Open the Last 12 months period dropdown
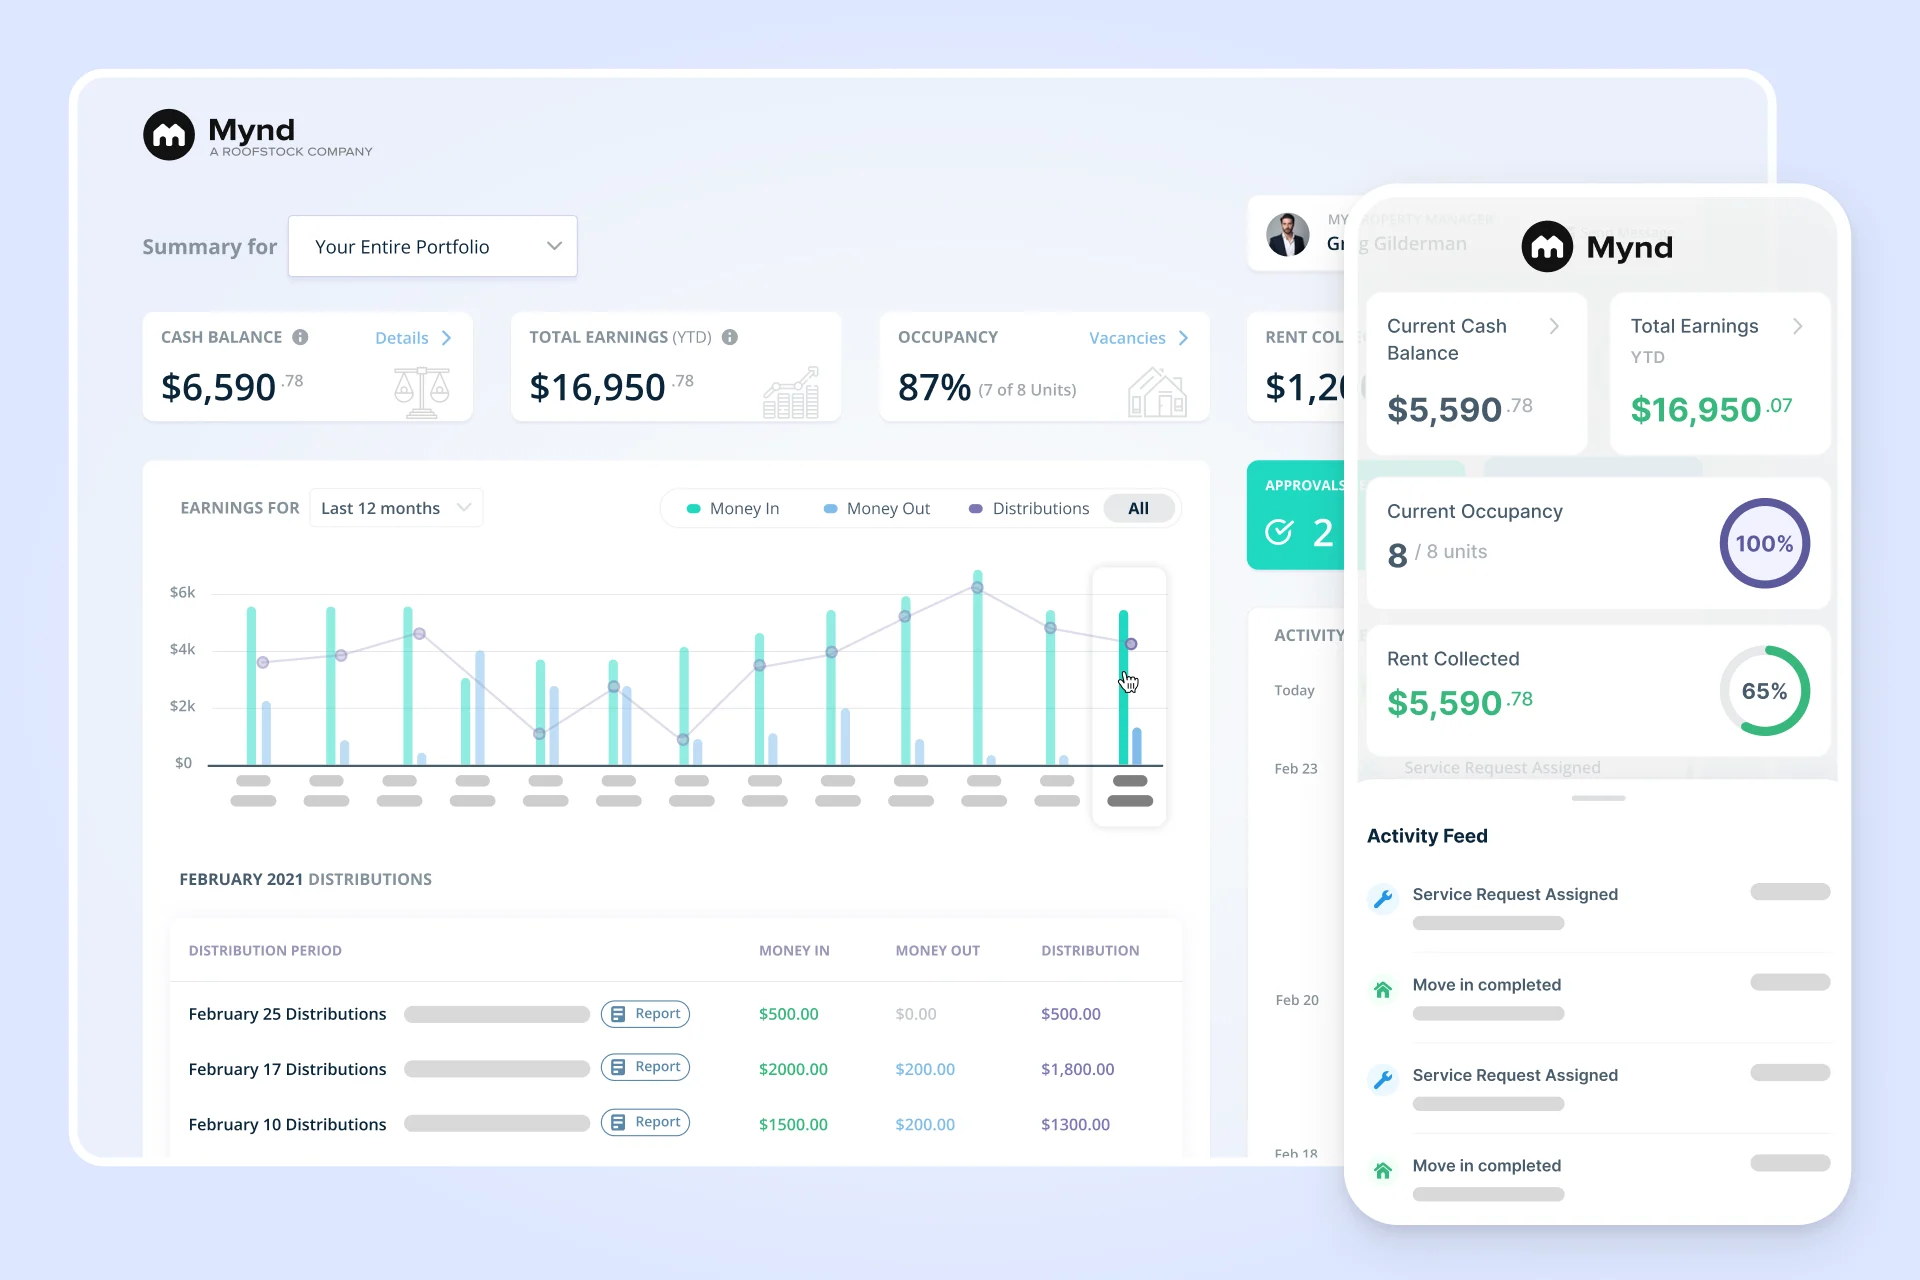The height and width of the screenshot is (1280, 1920). point(396,508)
